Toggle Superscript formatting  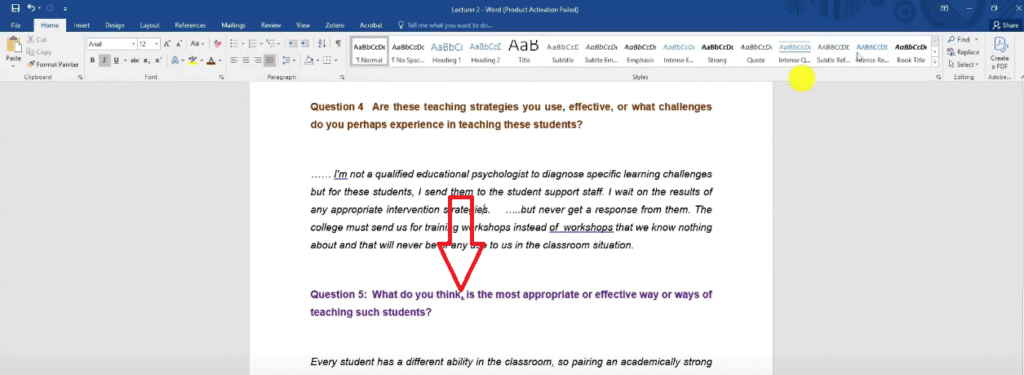[159, 60]
